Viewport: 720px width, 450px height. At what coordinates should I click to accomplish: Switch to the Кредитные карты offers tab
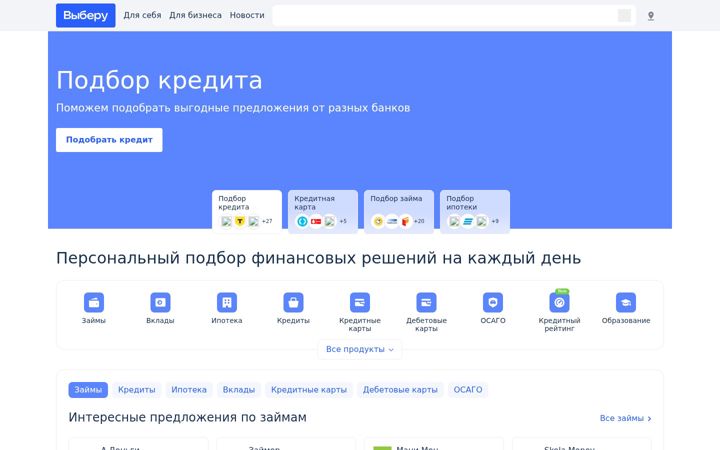(x=309, y=390)
